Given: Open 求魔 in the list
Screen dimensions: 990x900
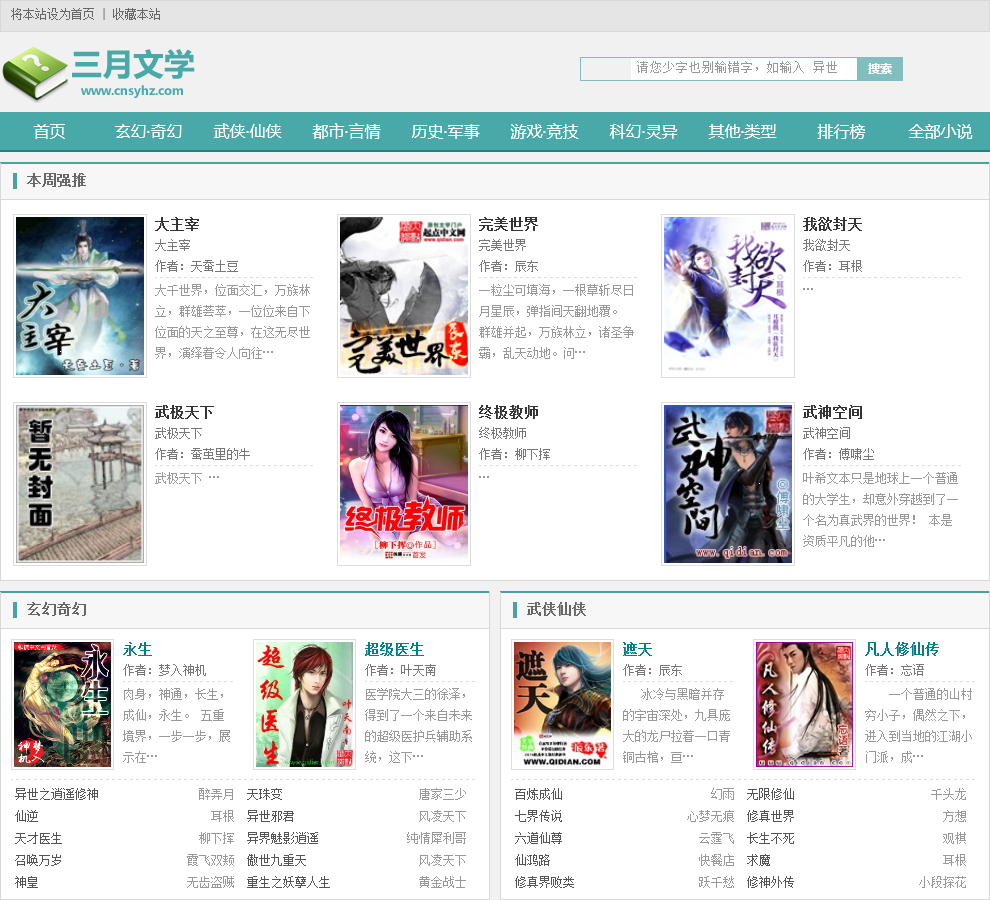Looking at the screenshot, I should (758, 860).
